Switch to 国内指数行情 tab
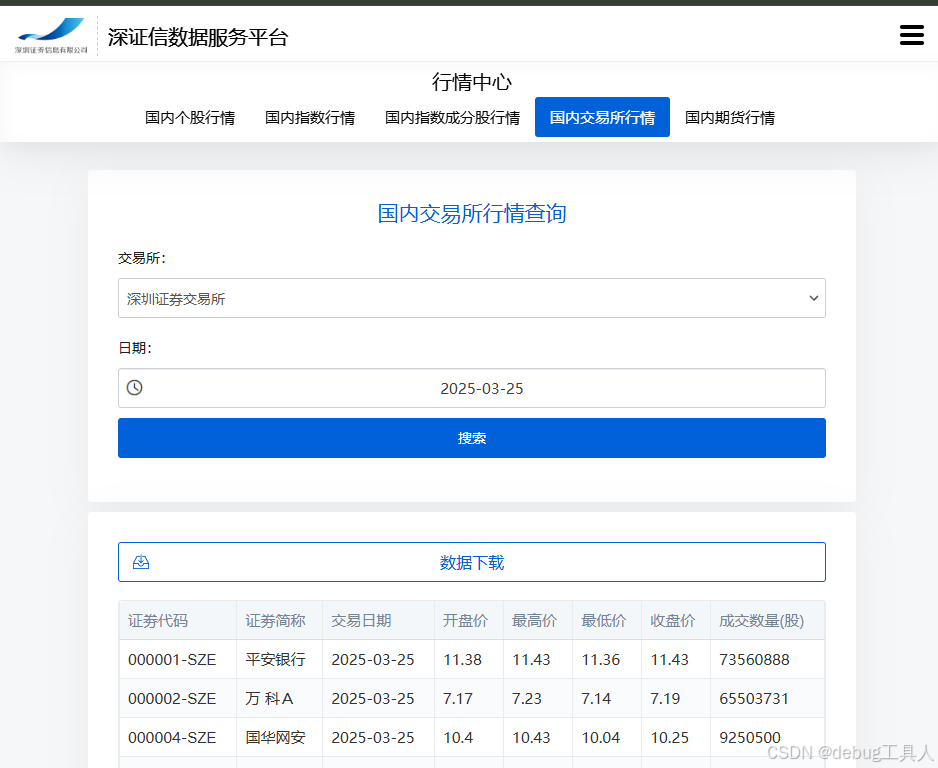 [310, 117]
